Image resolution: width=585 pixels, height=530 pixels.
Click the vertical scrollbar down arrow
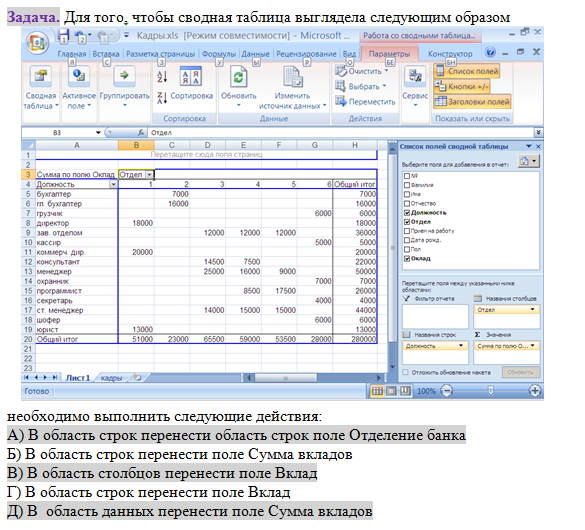click(392, 367)
